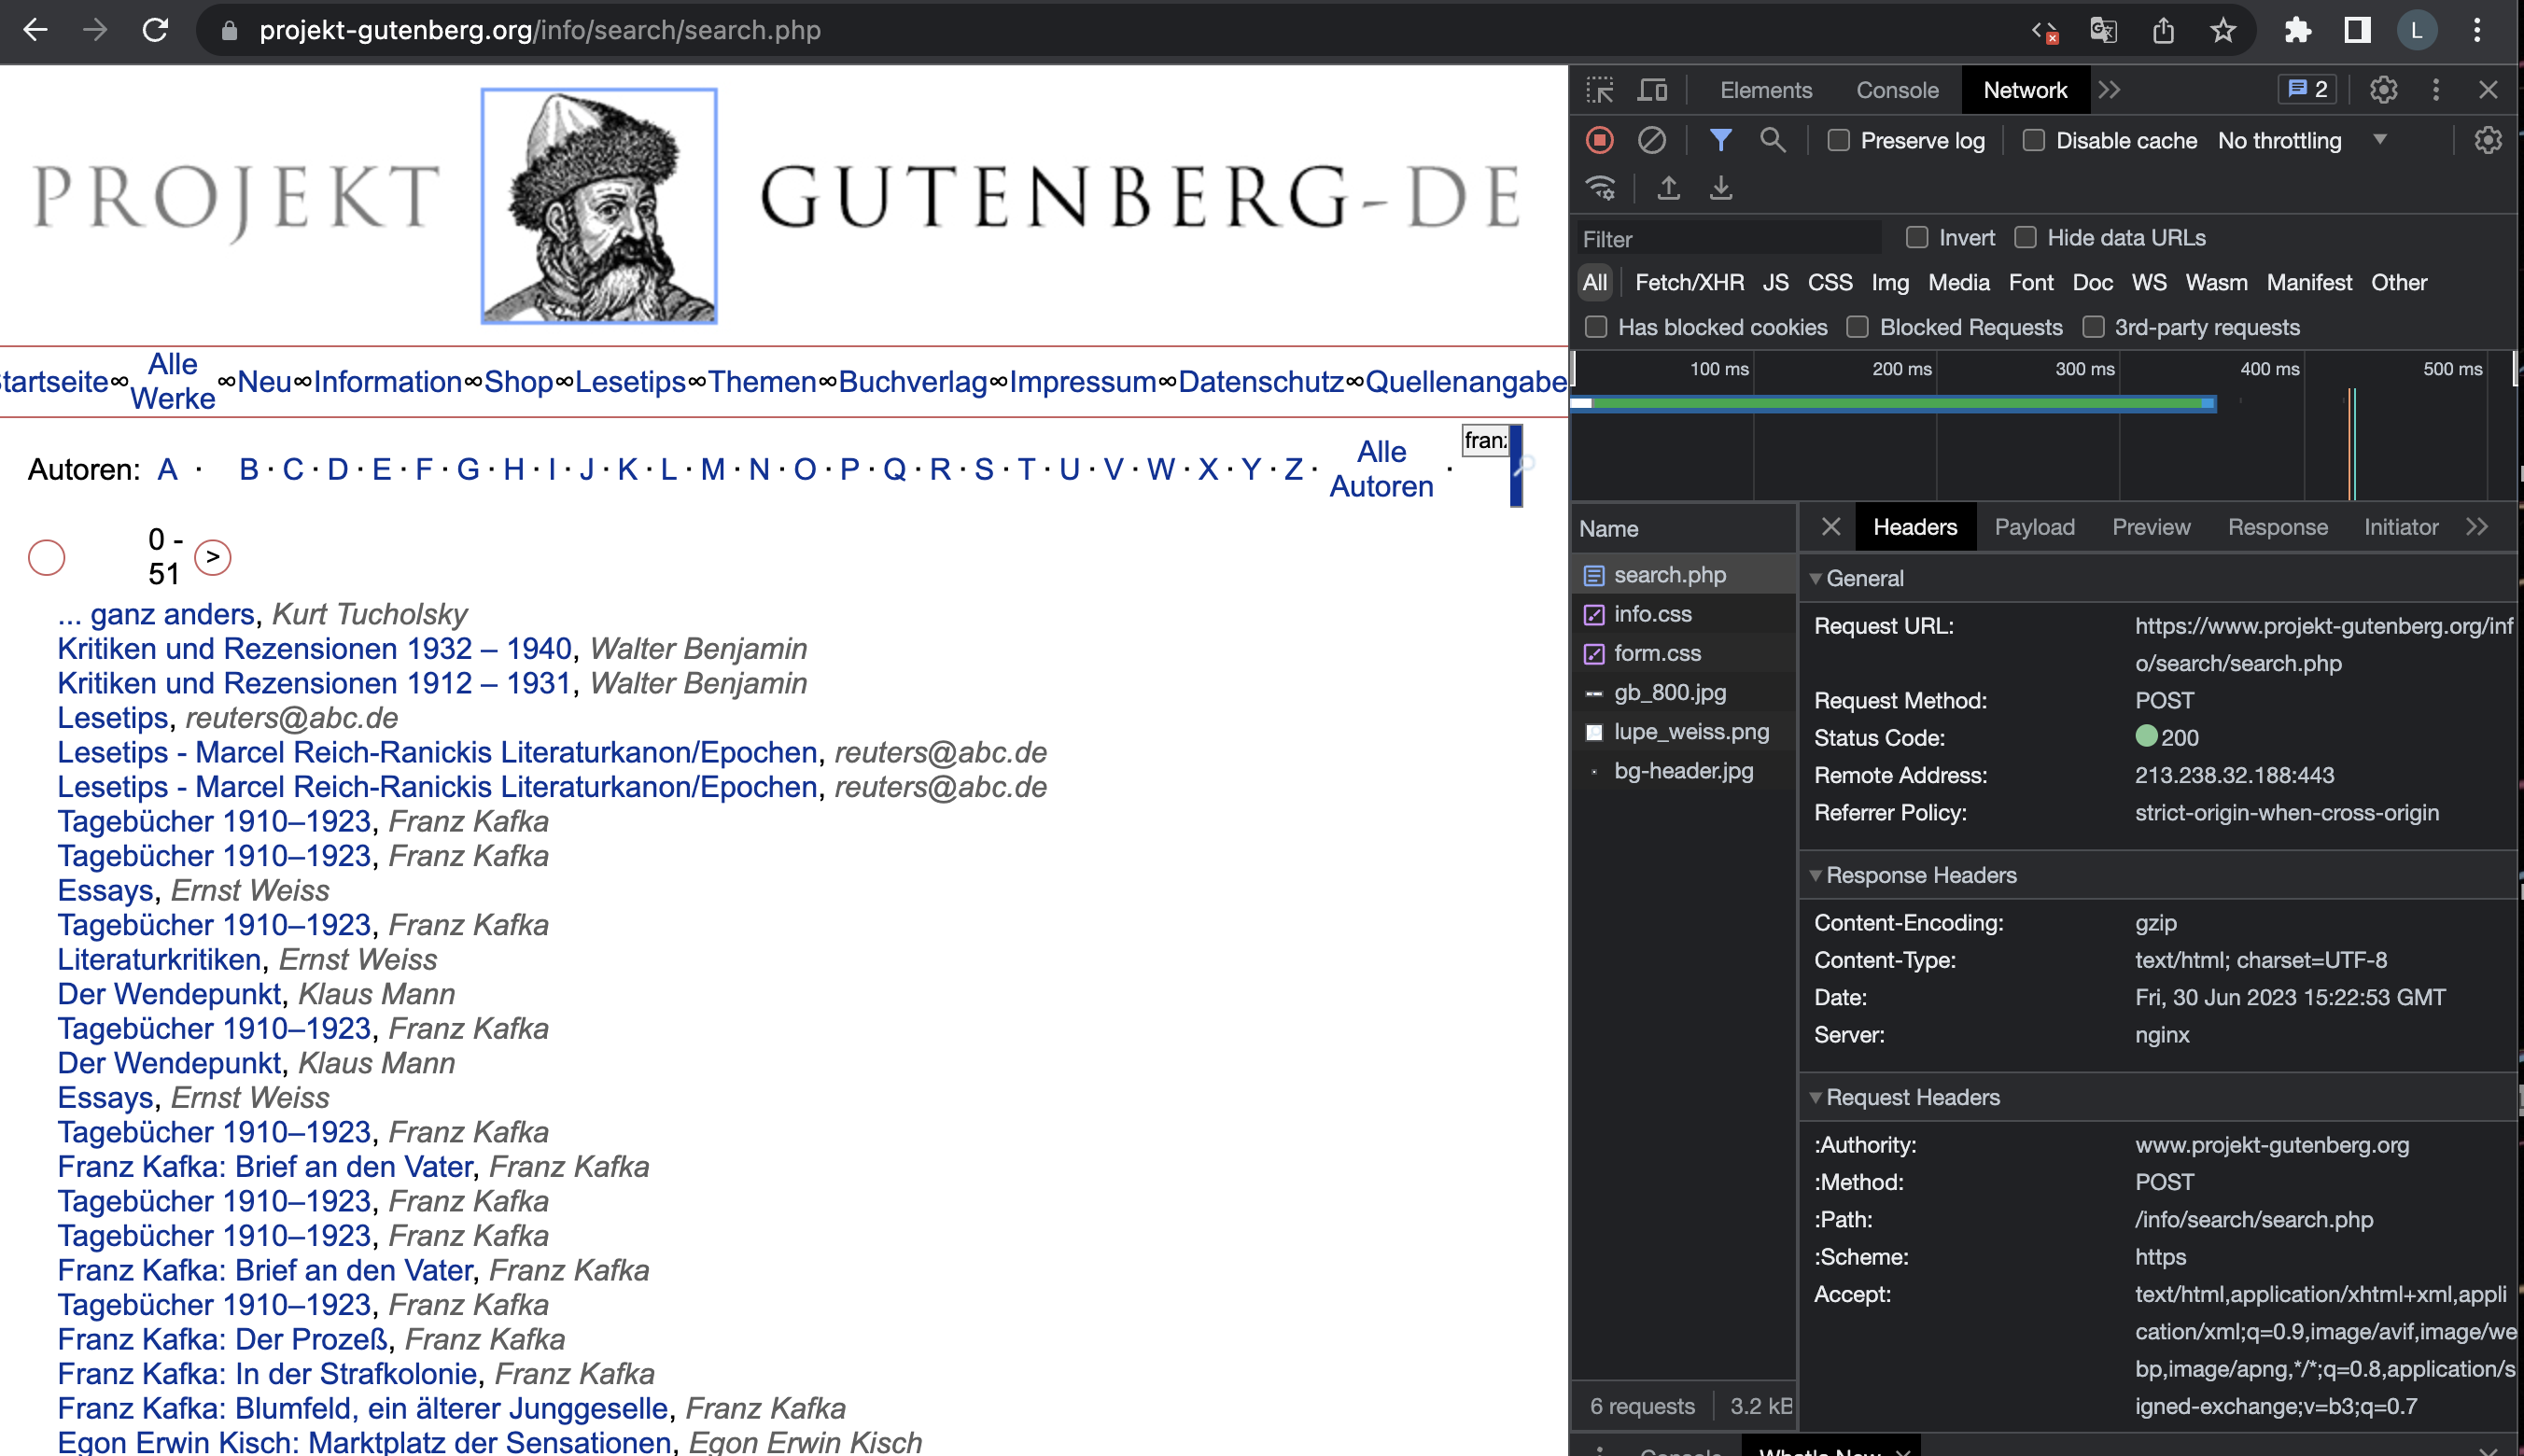2524x1456 pixels.
Task: Enable the Disable cache checkbox
Action: [2033, 141]
